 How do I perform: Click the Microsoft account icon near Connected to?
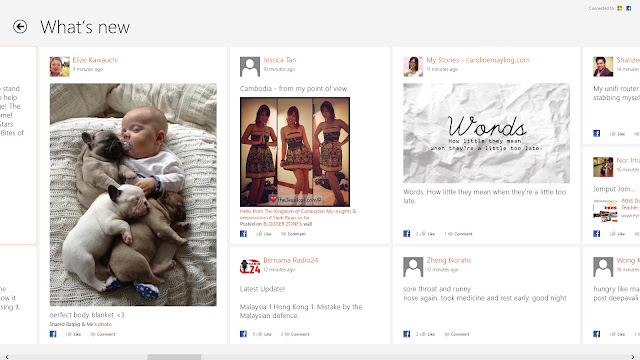point(620,8)
